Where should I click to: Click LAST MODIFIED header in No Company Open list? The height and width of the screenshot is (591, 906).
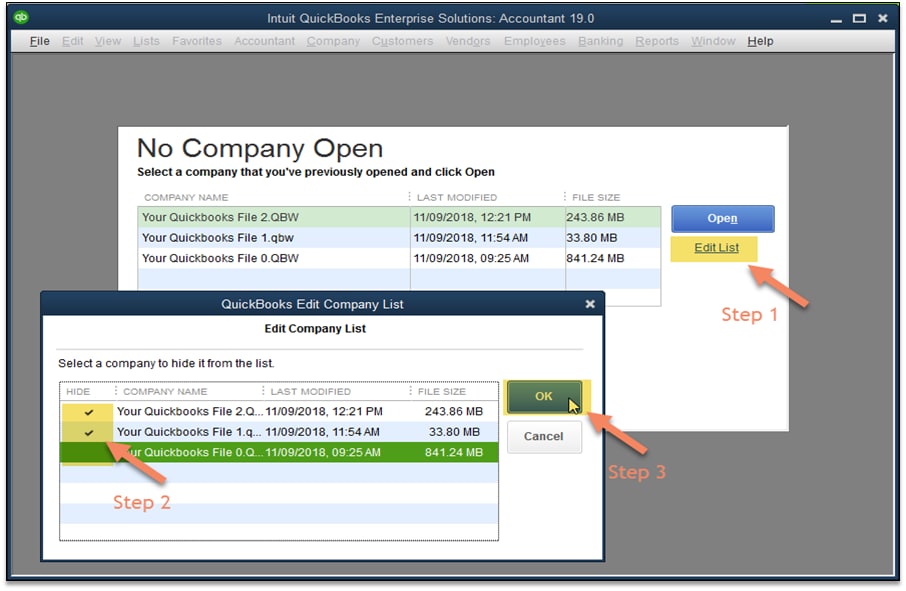pyautogui.click(x=456, y=198)
